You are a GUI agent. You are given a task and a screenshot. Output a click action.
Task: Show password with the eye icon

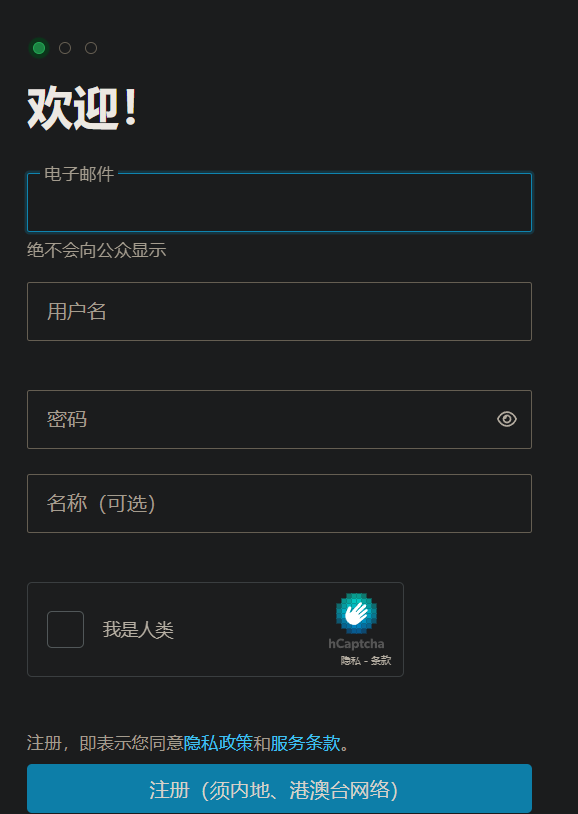click(506, 419)
